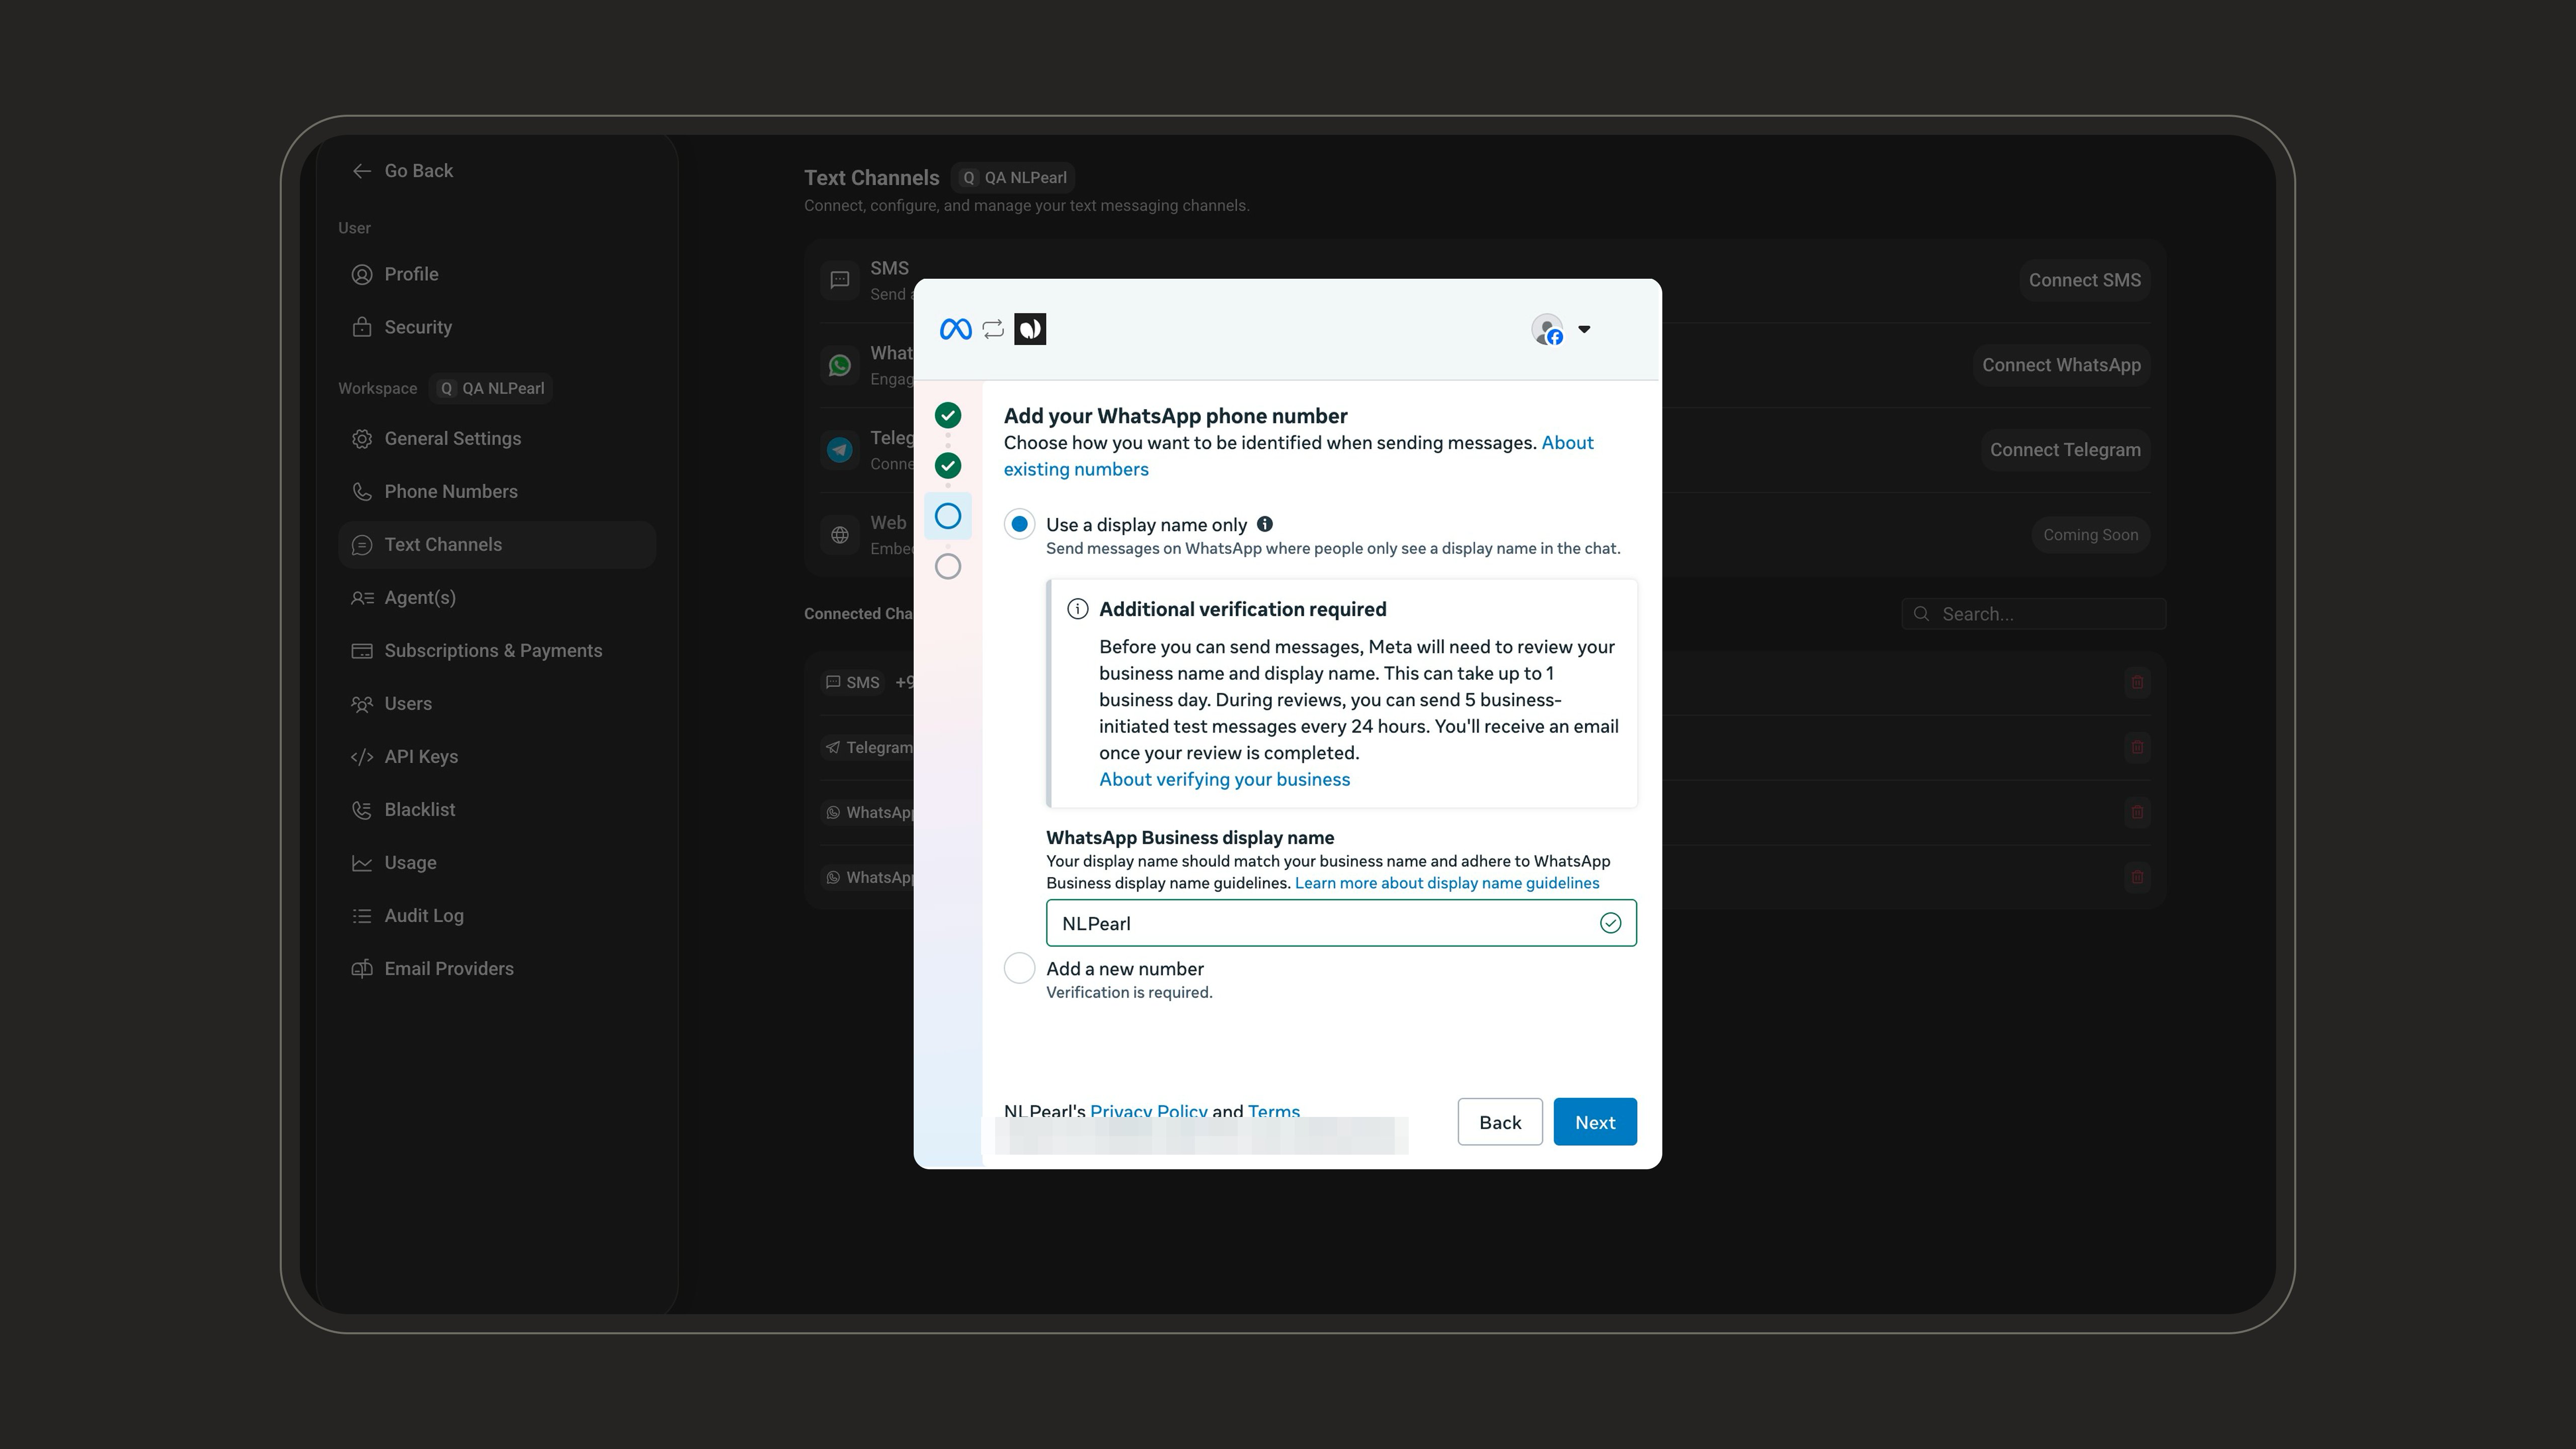
Task: Click the second completed step checkmark
Action: point(948,466)
